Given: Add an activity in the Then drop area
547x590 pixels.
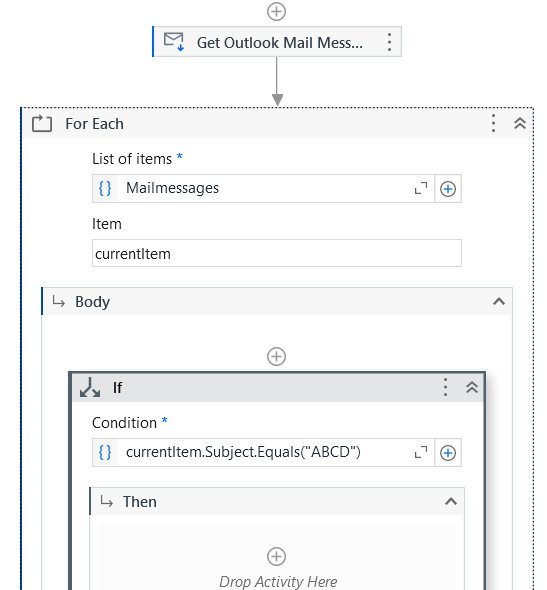Looking at the screenshot, I should tap(277, 557).
